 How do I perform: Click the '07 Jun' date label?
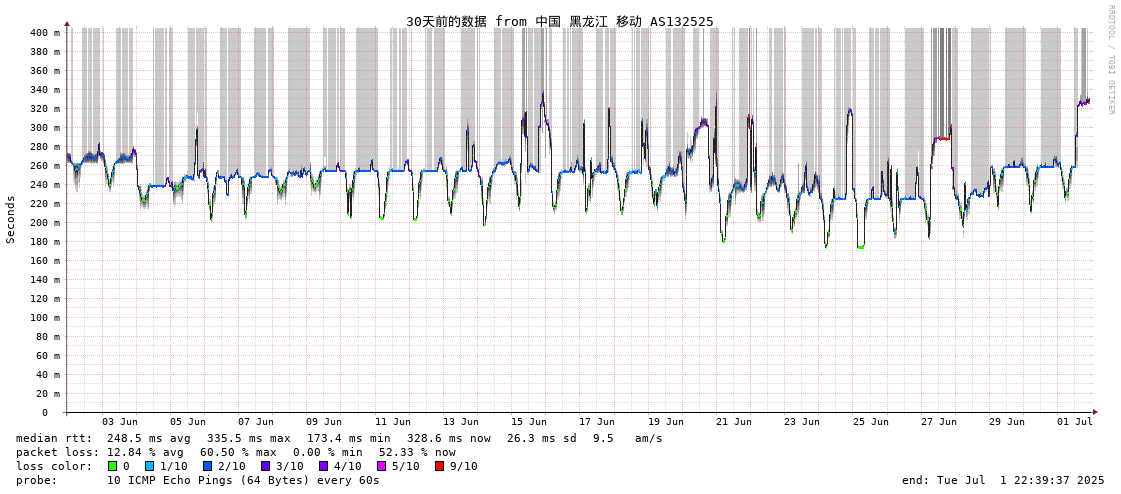tap(256, 422)
